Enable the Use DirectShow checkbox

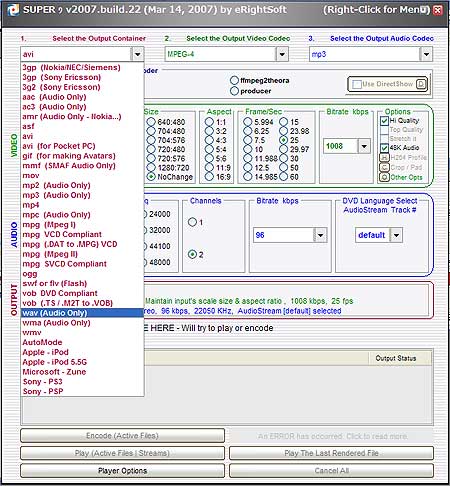click(x=357, y=84)
